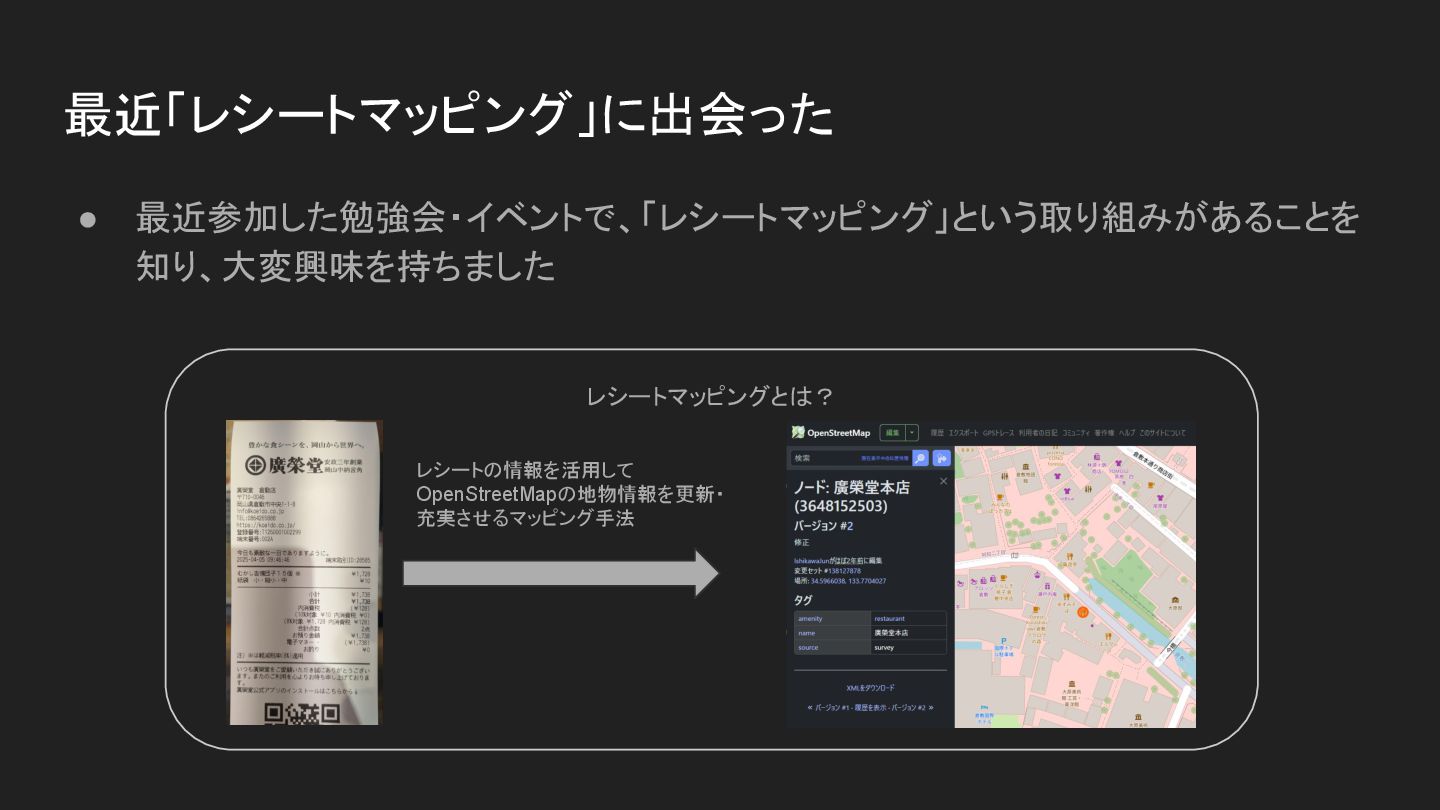Click the slide title 最近「レシートマッピング」に出会った
This screenshot has height=810, width=1440.
pos(450,114)
